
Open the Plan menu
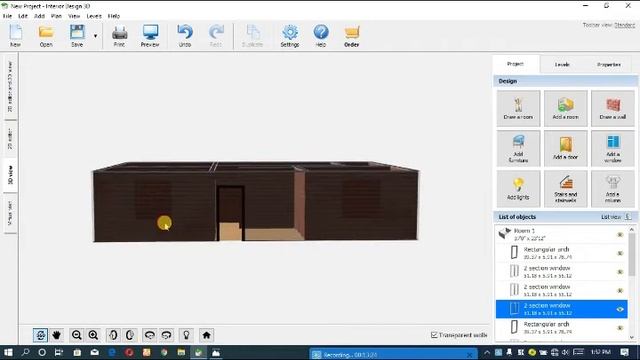[56, 16]
